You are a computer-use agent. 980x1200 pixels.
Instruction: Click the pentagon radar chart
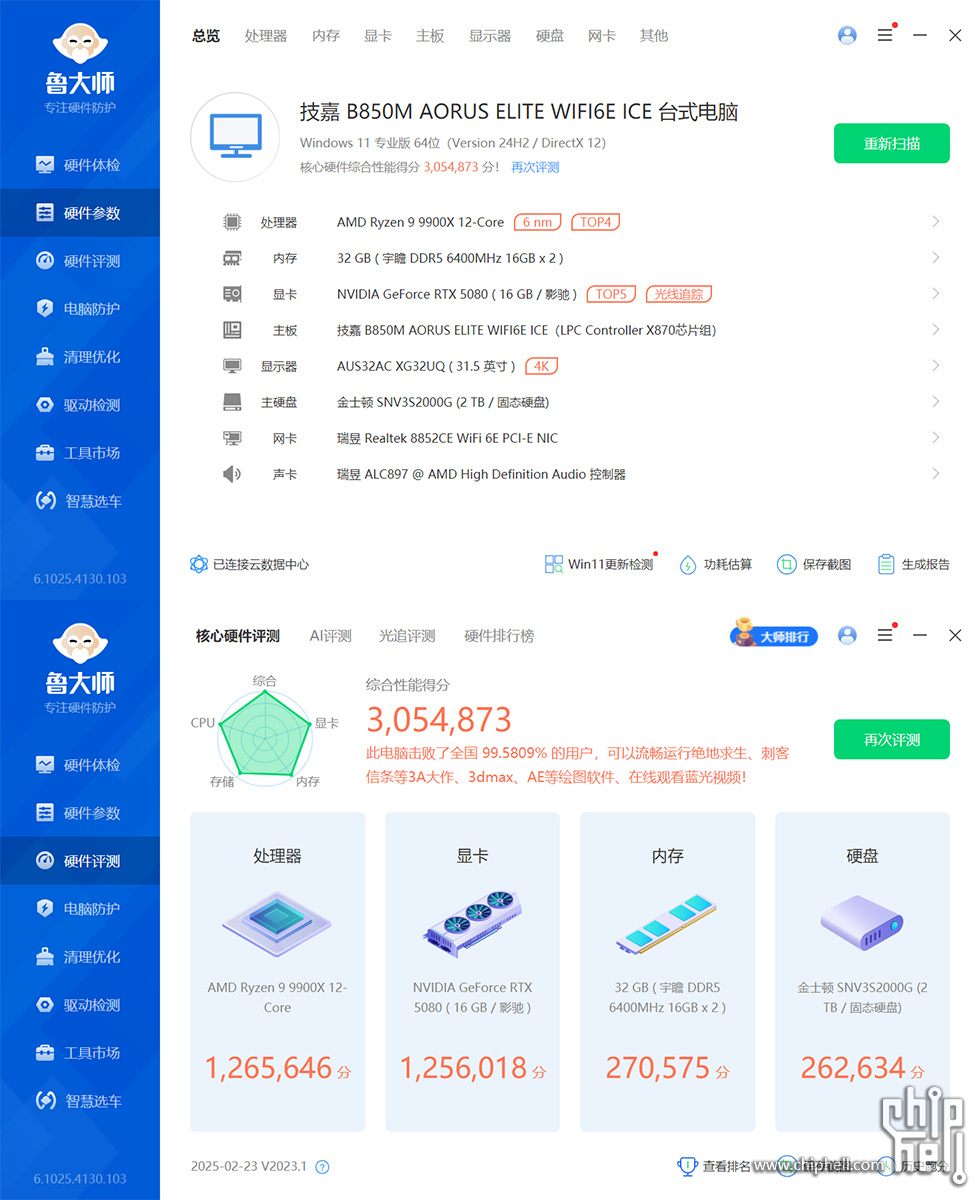265,736
